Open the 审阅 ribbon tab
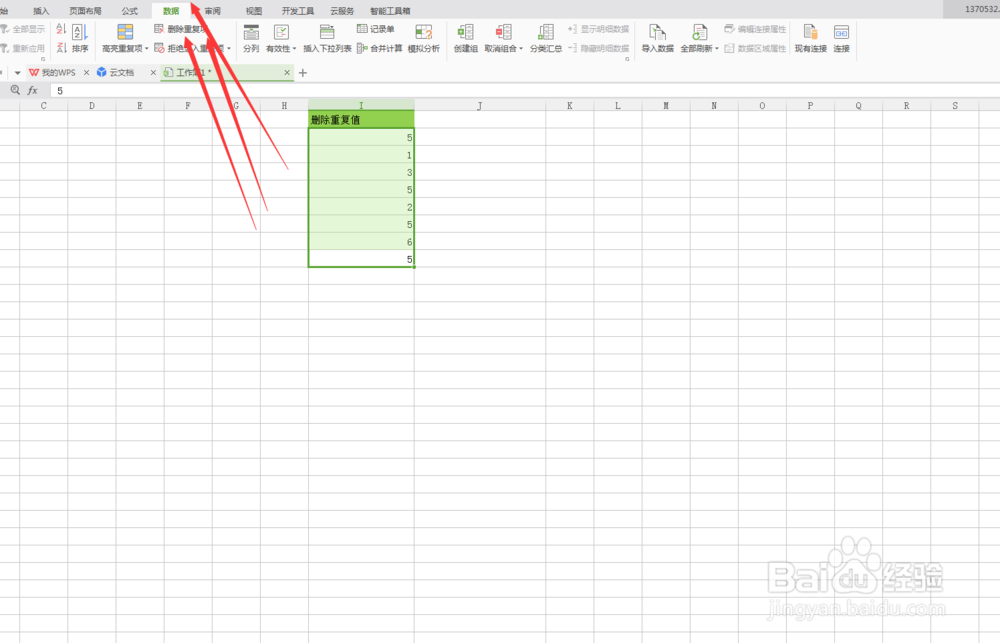This screenshot has height=643, width=1000. click(x=212, y=11)
